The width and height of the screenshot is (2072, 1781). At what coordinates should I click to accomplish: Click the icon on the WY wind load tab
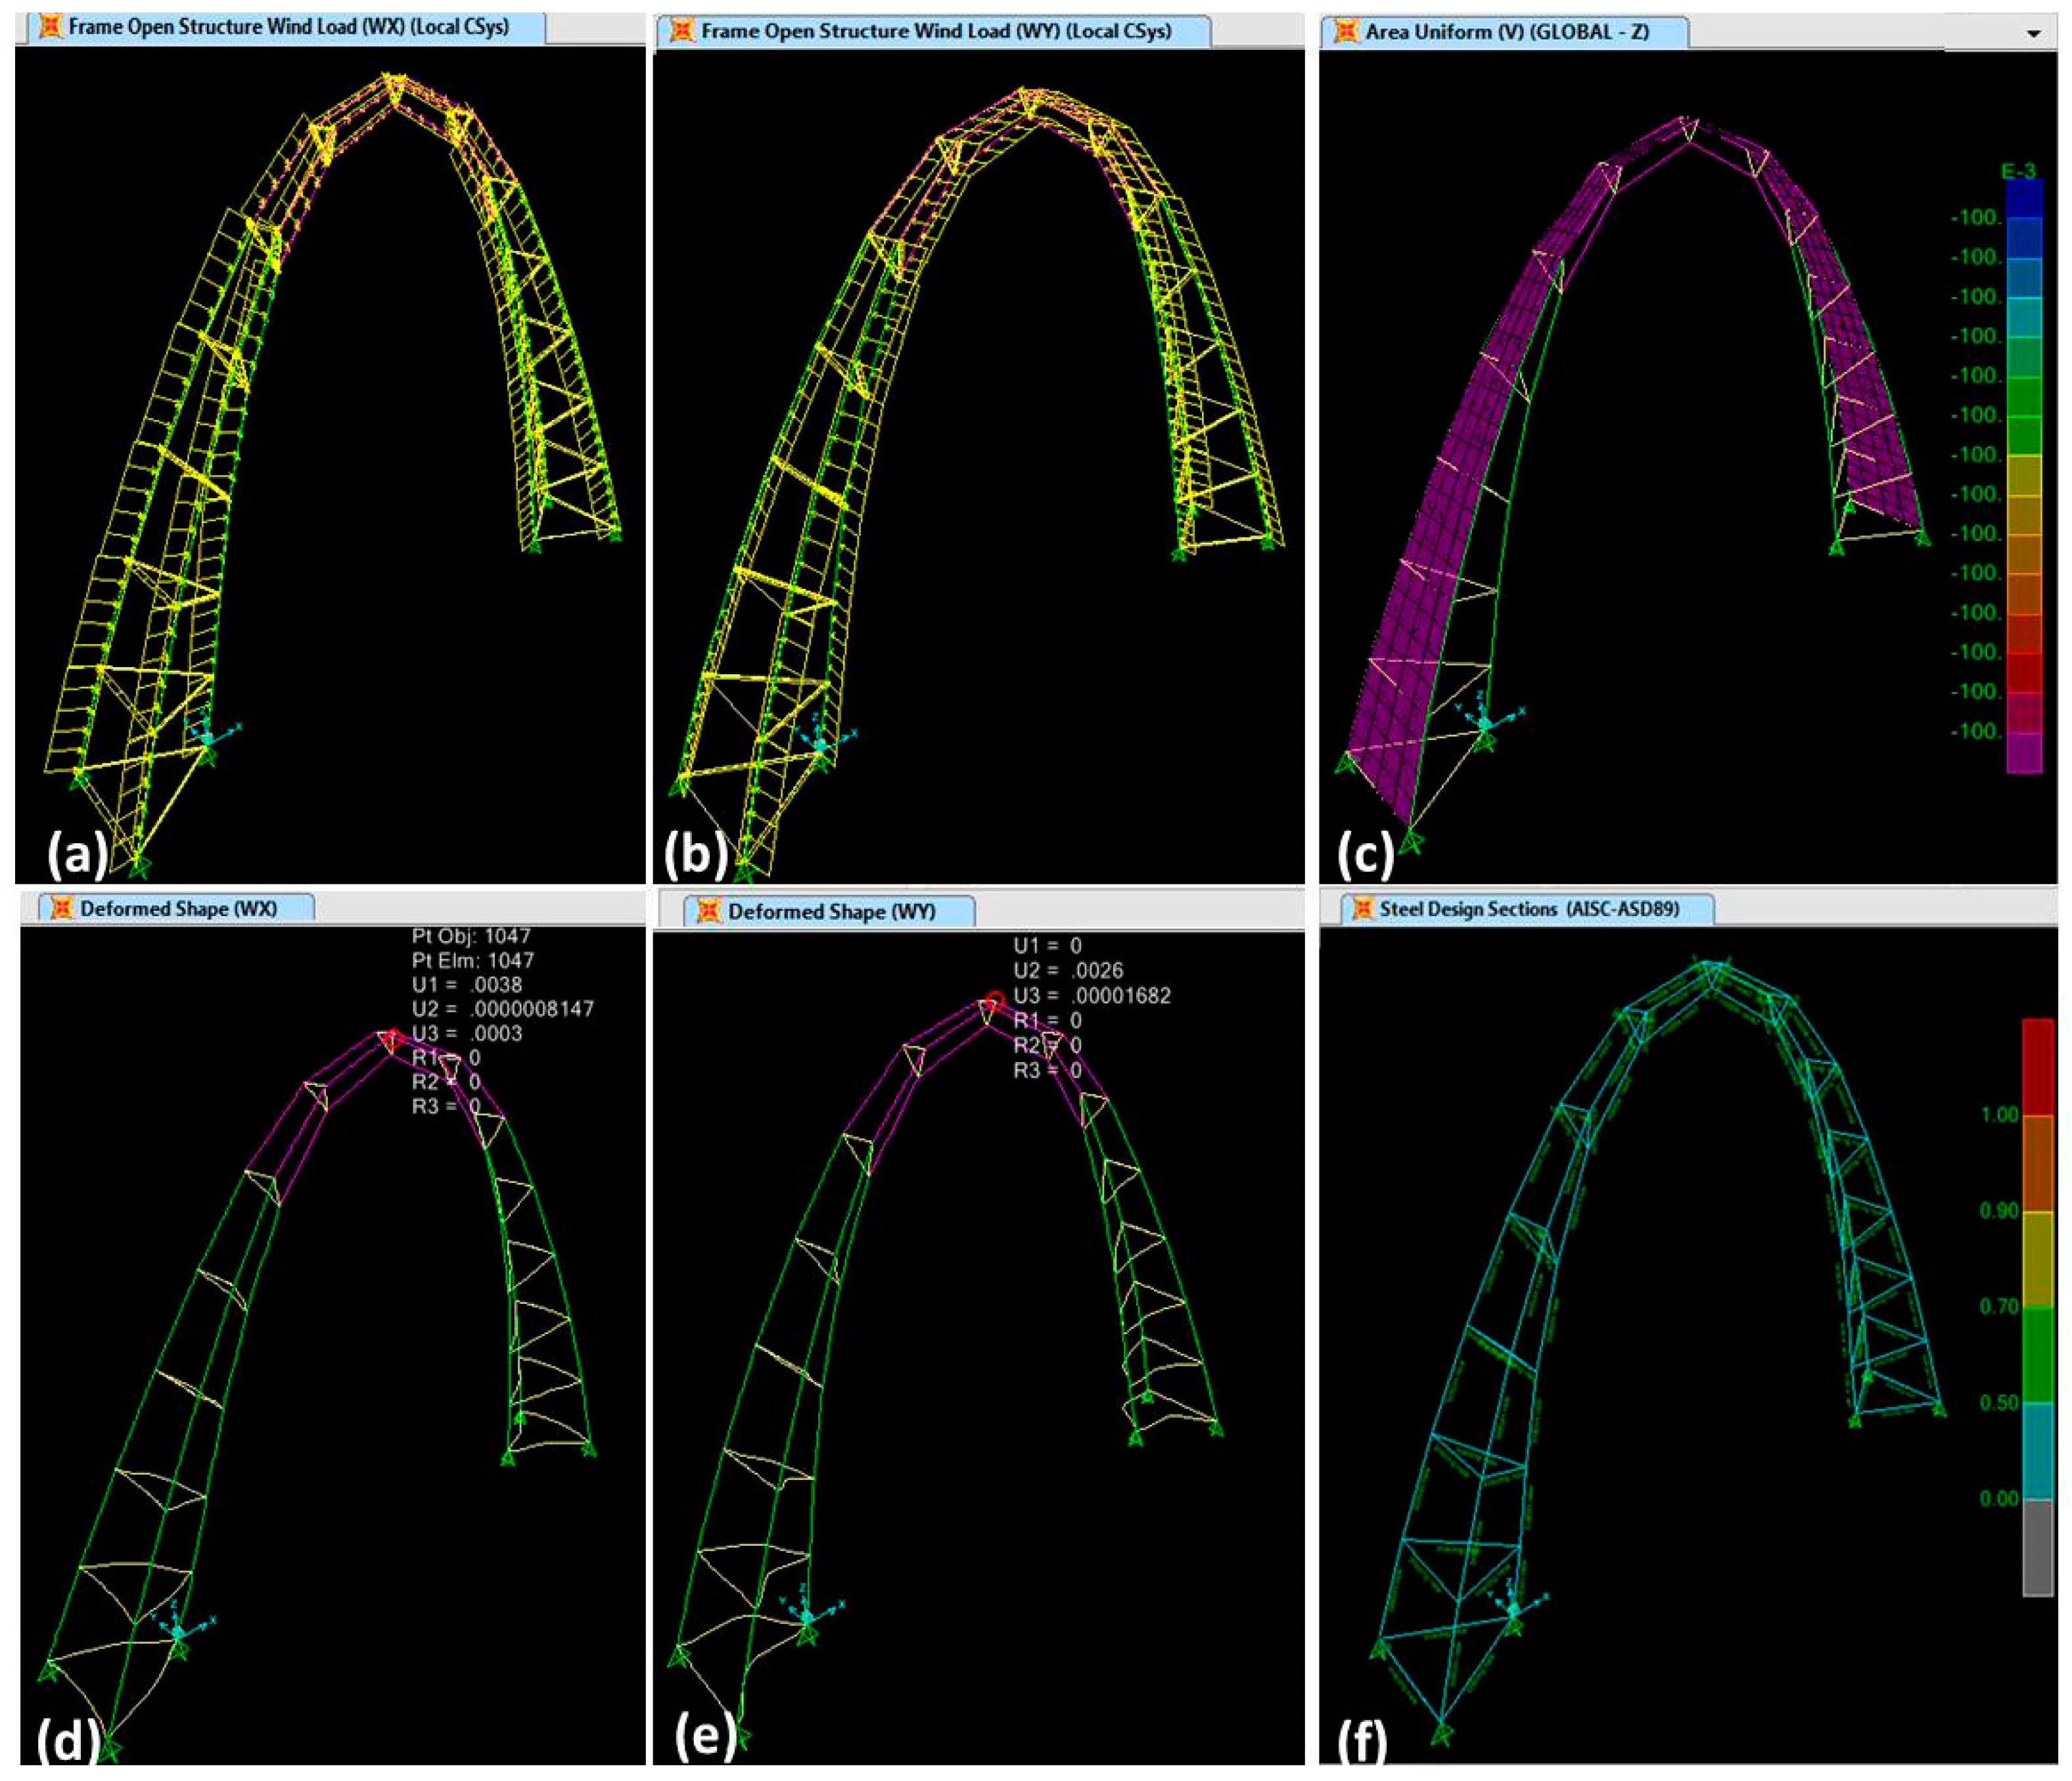point(682,31)
